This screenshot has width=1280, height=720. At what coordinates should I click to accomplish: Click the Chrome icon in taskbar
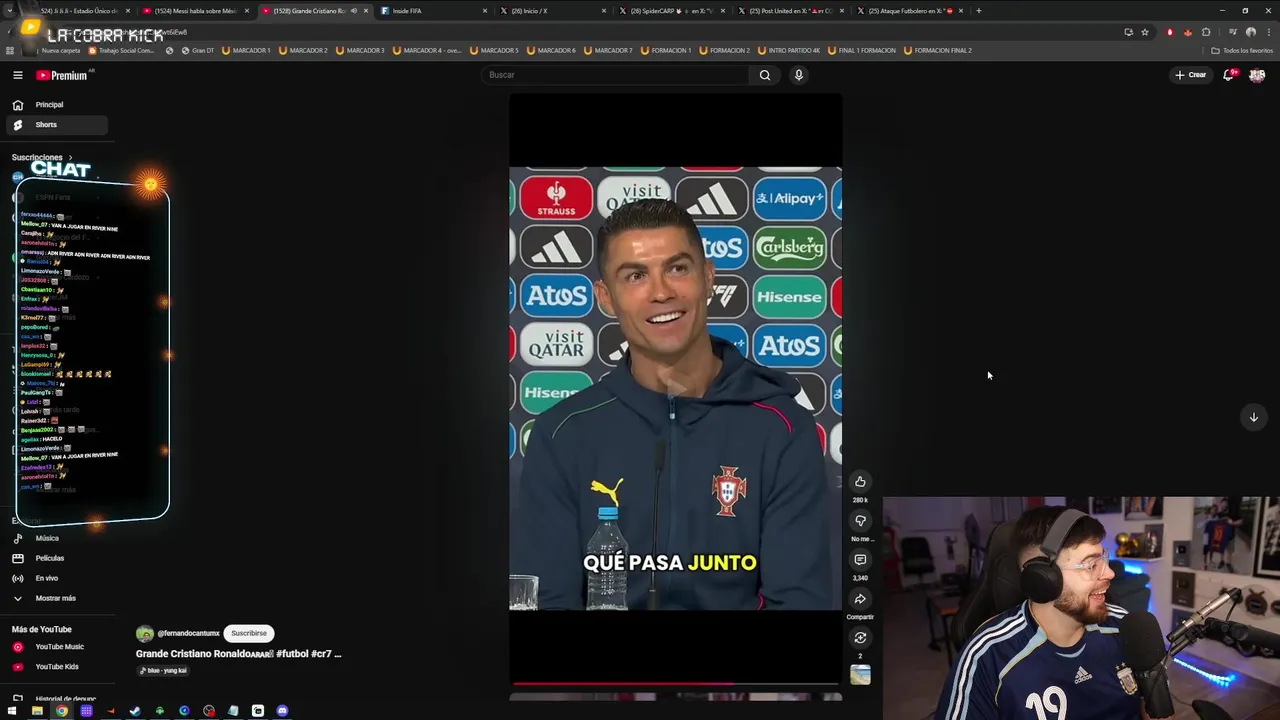tap(62, 711)
